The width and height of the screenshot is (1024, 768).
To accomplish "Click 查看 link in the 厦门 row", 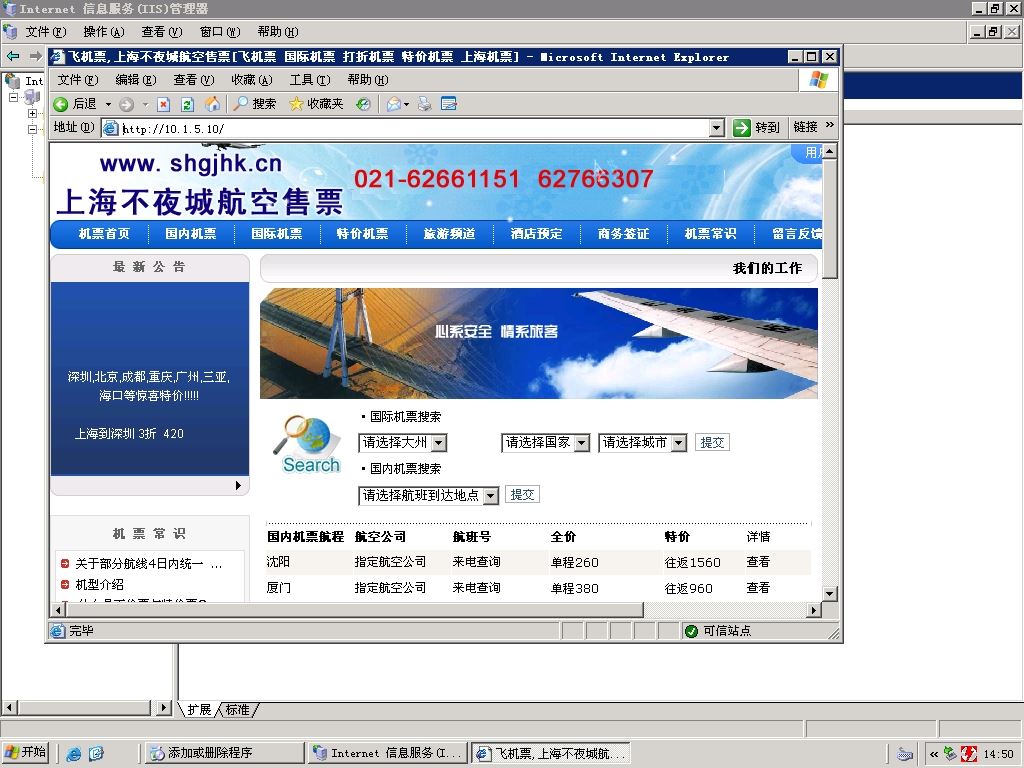I will [758, 588].
